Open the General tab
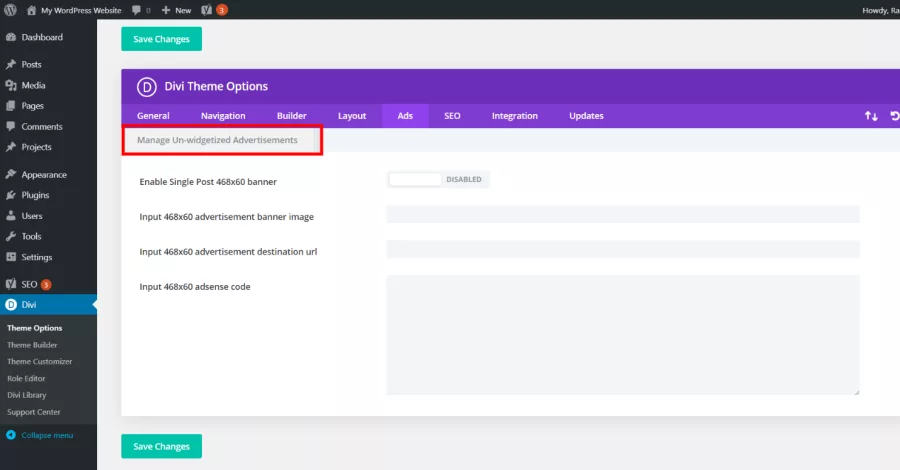 click(153, 116)
